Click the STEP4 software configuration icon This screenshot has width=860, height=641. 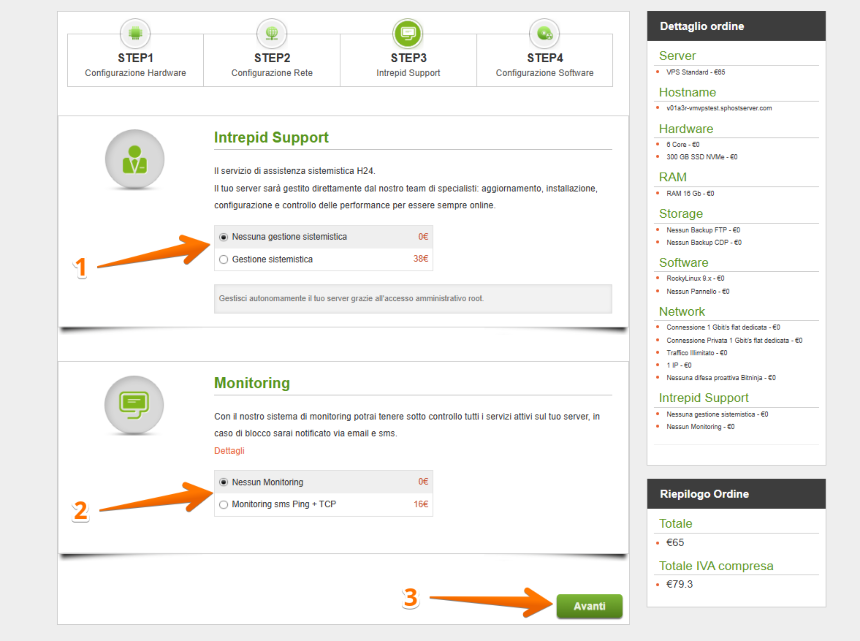(544, 33)
